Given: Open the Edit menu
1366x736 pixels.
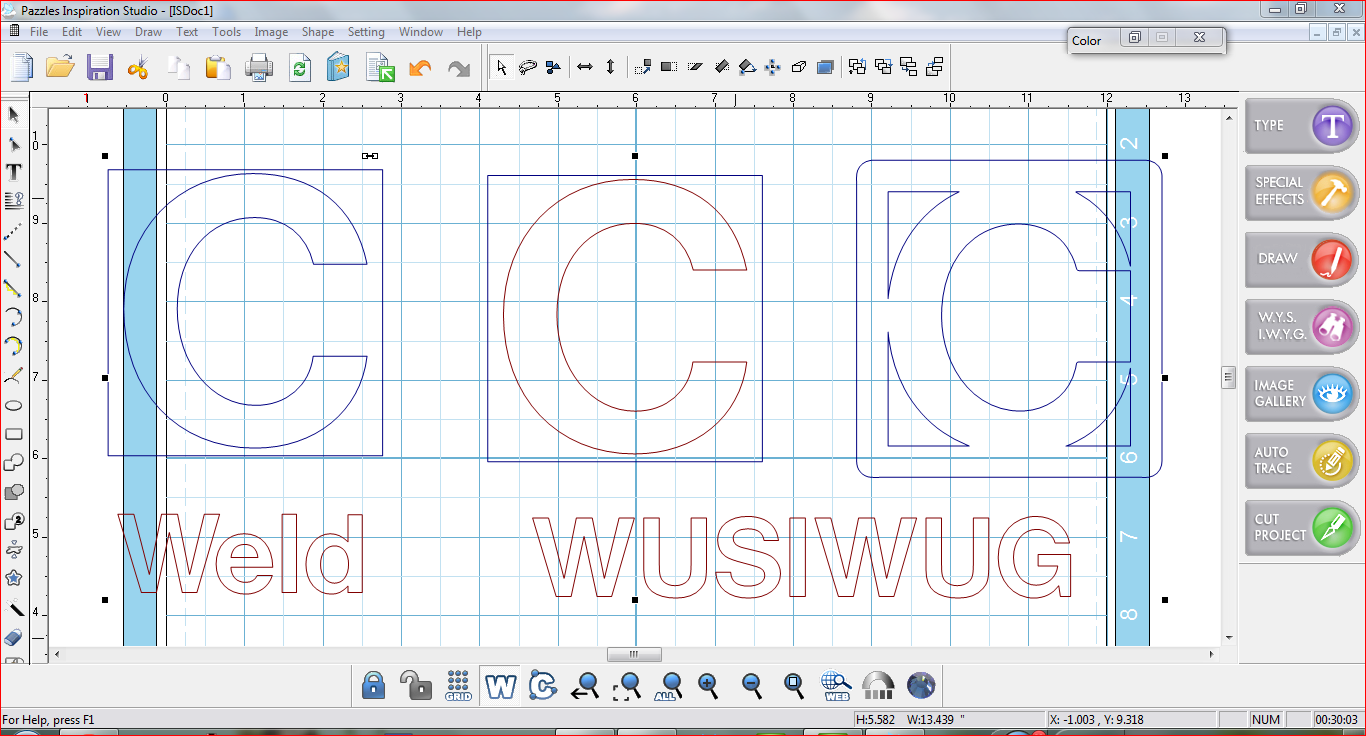Looking at the screenshot, I should [72, 32].
